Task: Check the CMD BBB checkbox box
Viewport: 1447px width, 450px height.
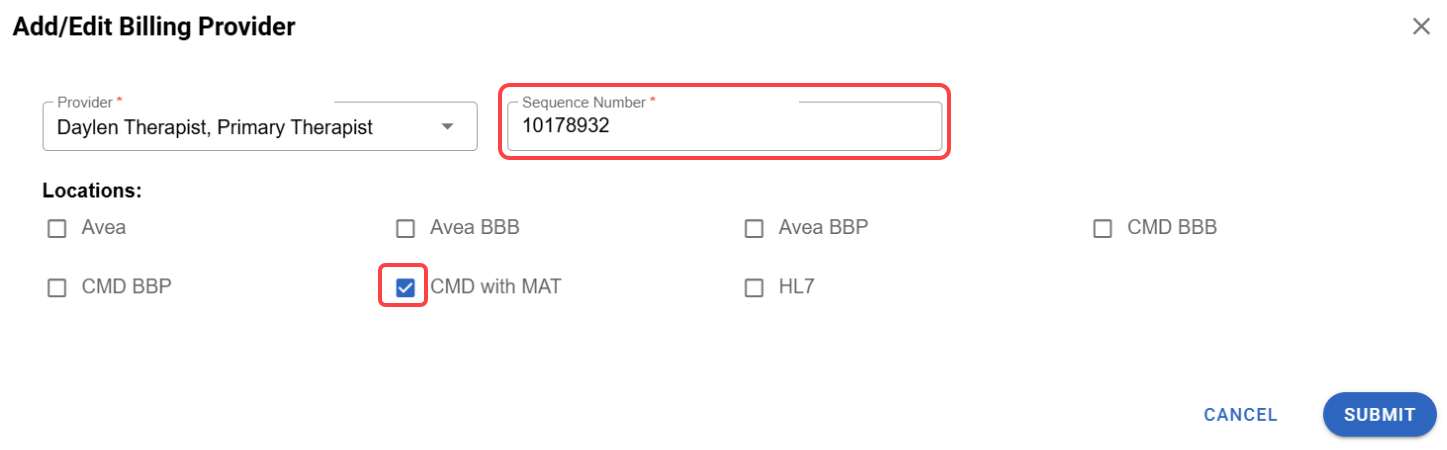Action: (1102, 229)
